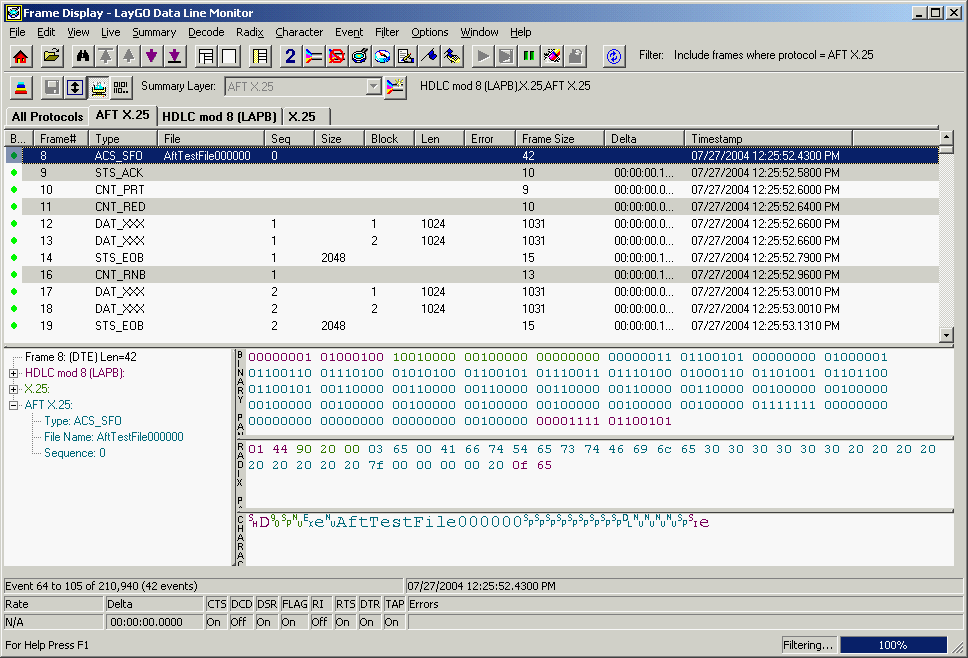Screen dimensions: 968x658
Task: Click the Delta column header
Action: (x=644, y=139)
